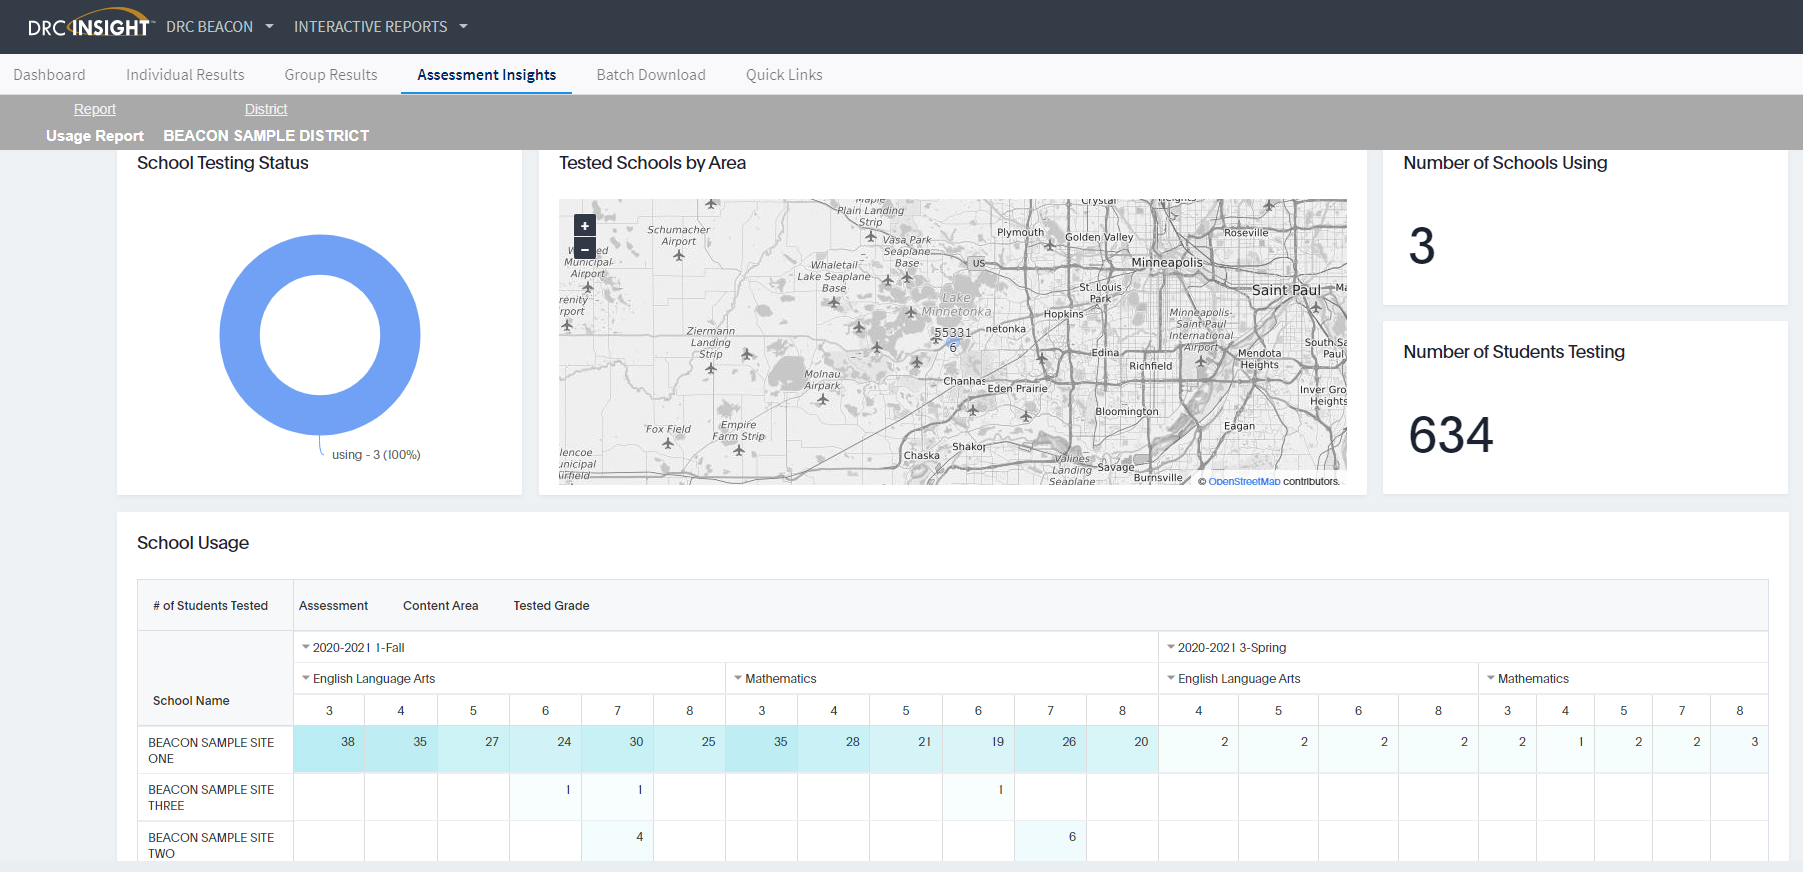Click the cell with value 19
Image resolution: width=1803 pixels, height=872 pixels.
[978, 749]
